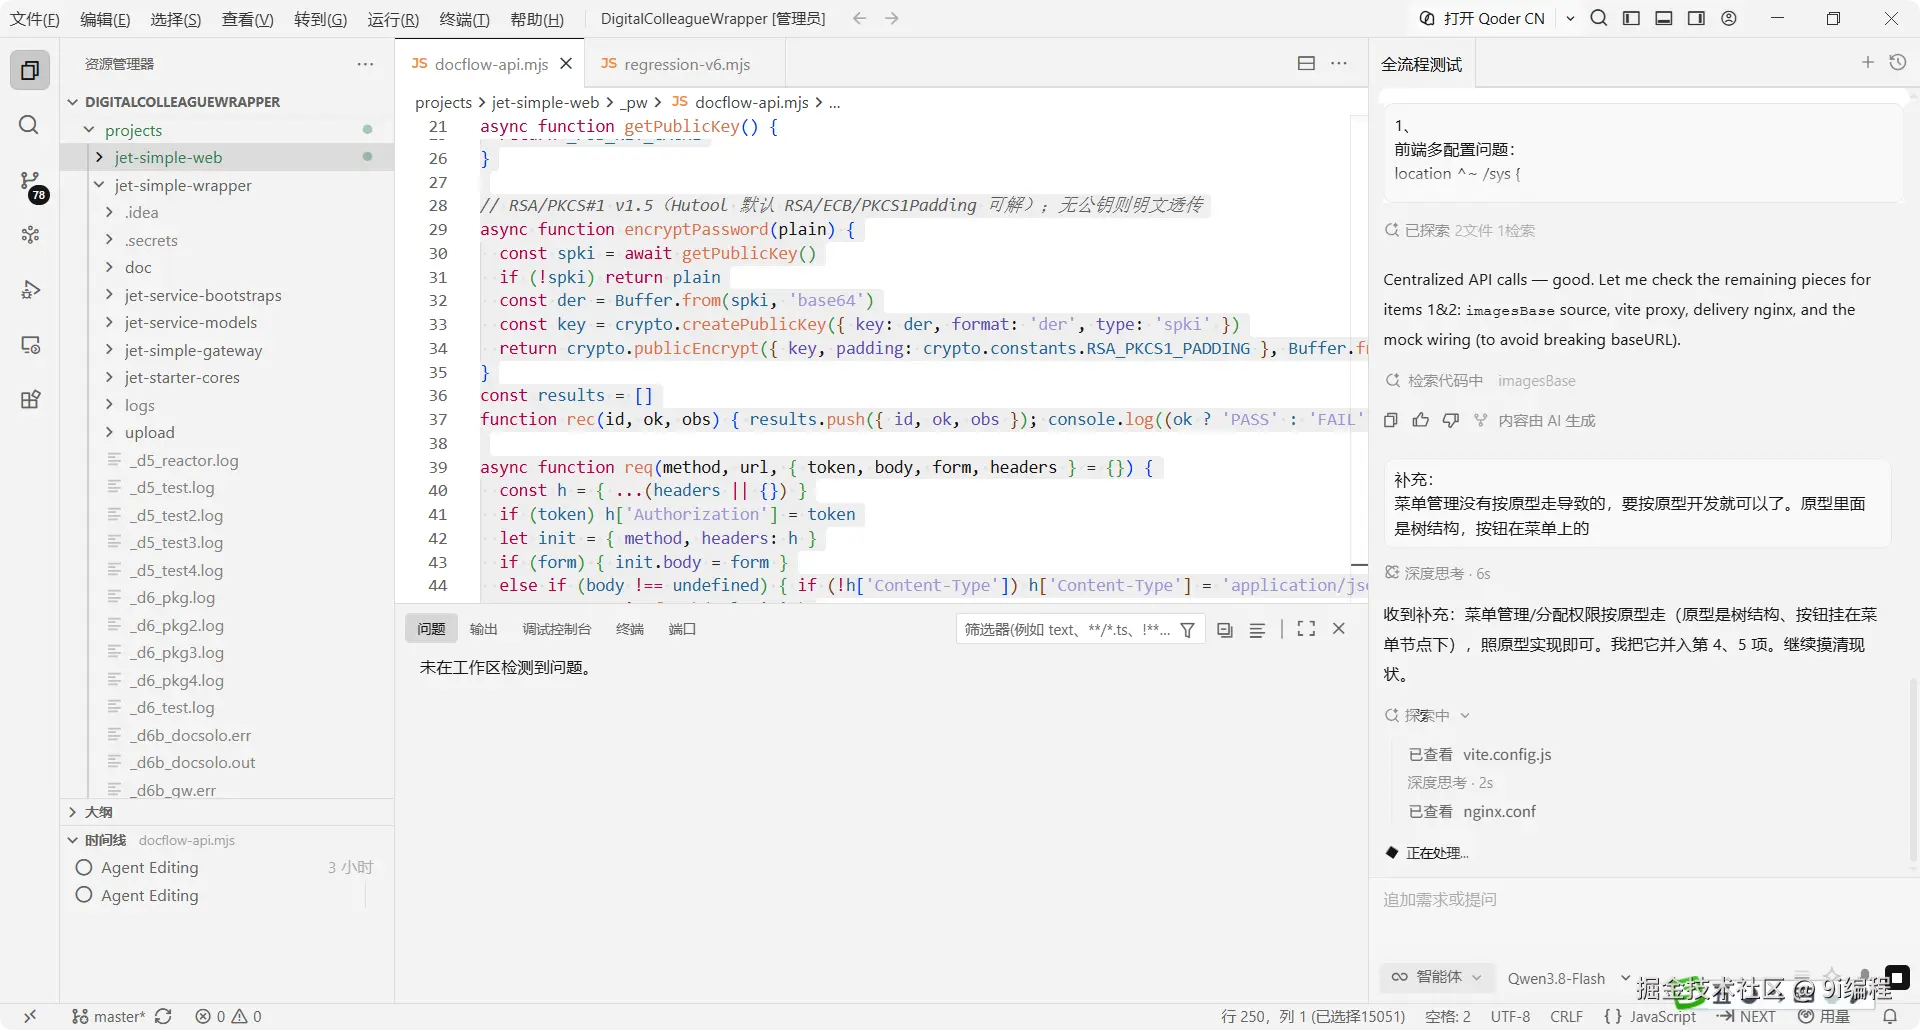Open editor more actions ellipsis
The width and height of the screenshot is (1920, 1030).
(1339, 63)
